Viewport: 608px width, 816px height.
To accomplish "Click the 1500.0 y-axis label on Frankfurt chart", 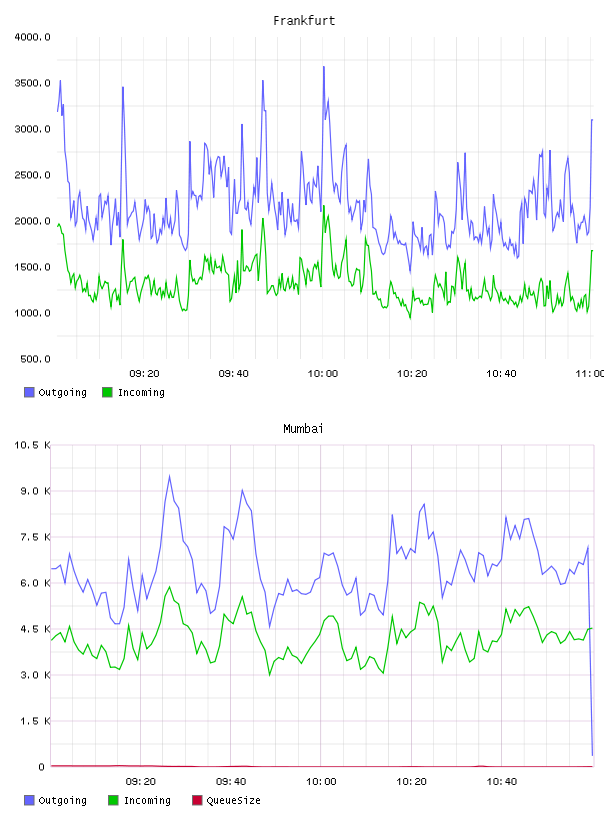I will pyautogui.click(x=32, y=267).
